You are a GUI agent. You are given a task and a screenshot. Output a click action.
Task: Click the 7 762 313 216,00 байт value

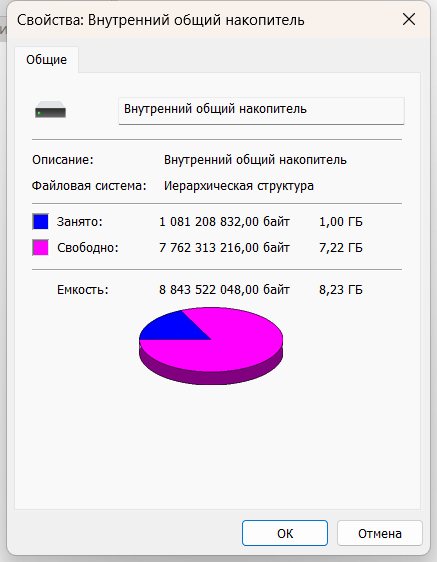coord(224,248)
